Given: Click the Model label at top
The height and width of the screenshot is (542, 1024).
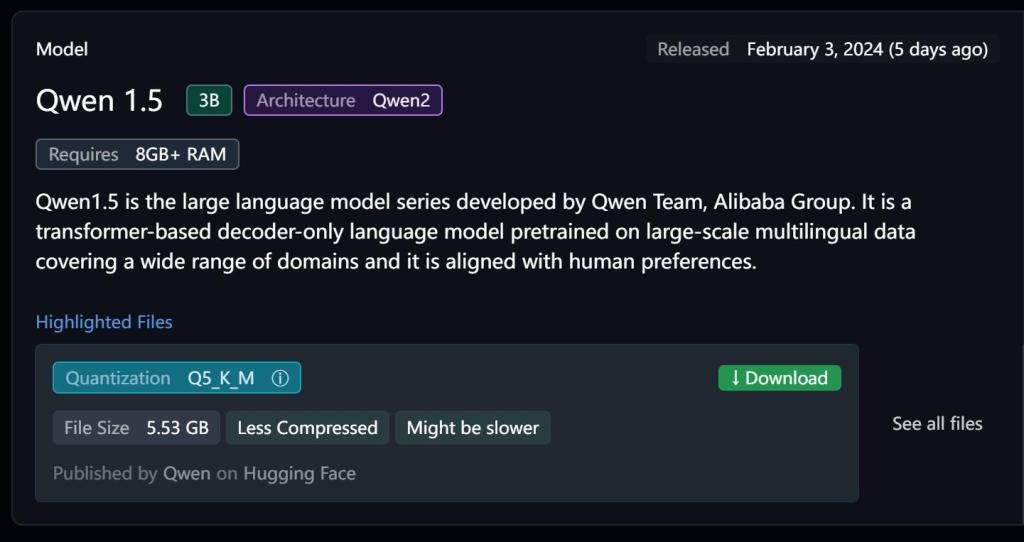Looking at the screenshot, I should pyautogui.click(x=62, y=49).
